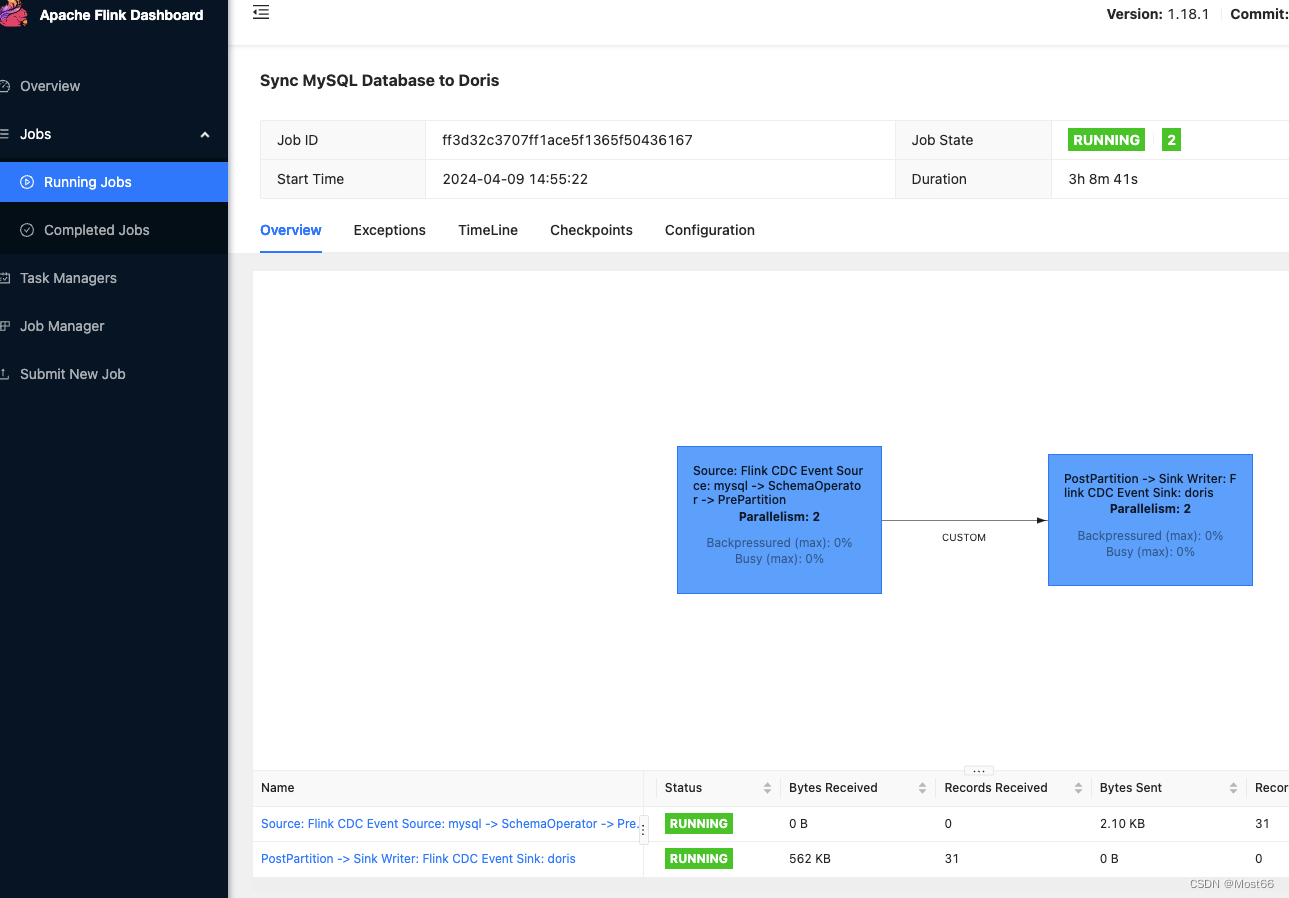Click the Start Time value 2024-04-09 14:55:22

[x=515, y=179]
